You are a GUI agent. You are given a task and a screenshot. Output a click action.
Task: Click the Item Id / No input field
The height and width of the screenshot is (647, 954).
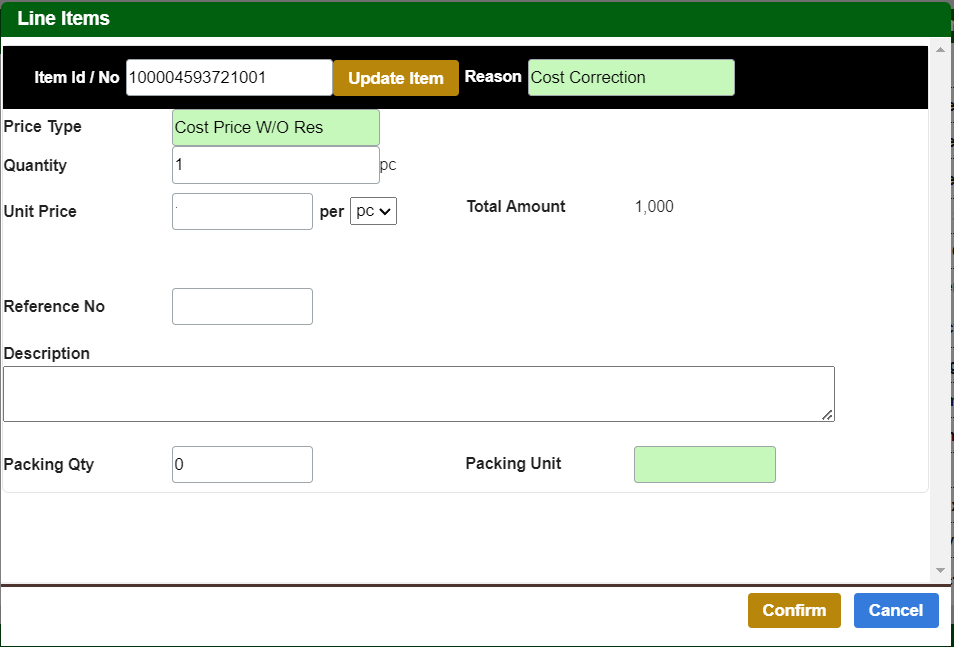click(x=229, y=77)
